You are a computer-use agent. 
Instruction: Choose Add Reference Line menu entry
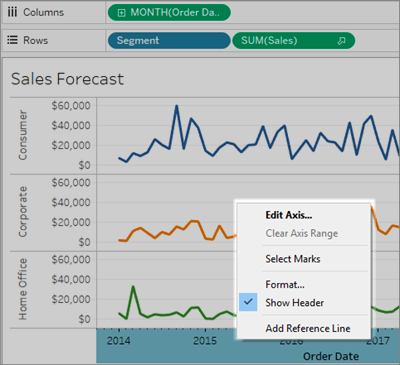pos(308,328)
